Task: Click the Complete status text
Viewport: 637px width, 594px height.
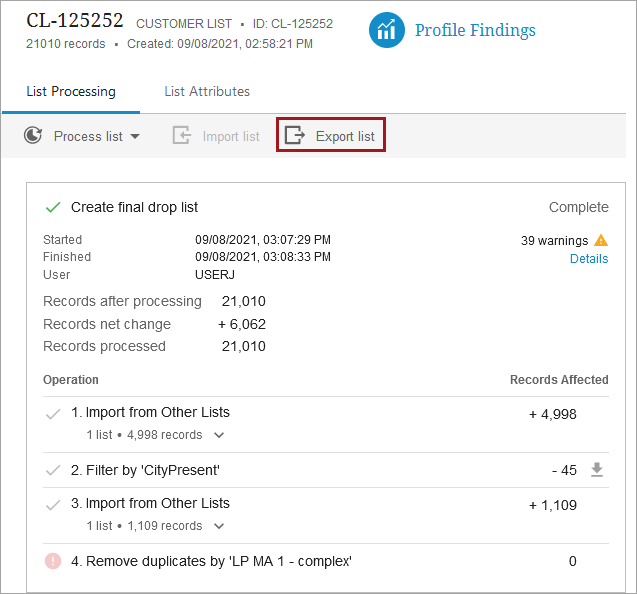Action: [x=578, y=207]
